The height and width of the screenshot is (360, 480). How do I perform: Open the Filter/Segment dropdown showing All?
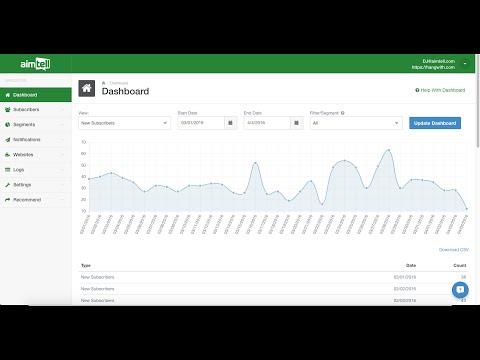[356, 123]
